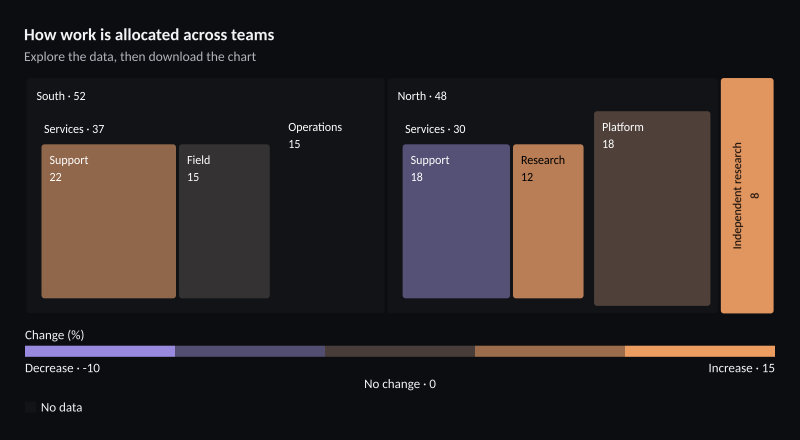The height and width of the screenshot is (440, 800).
Task: Click the Independent research tile
Action: [x=747, y=195]
